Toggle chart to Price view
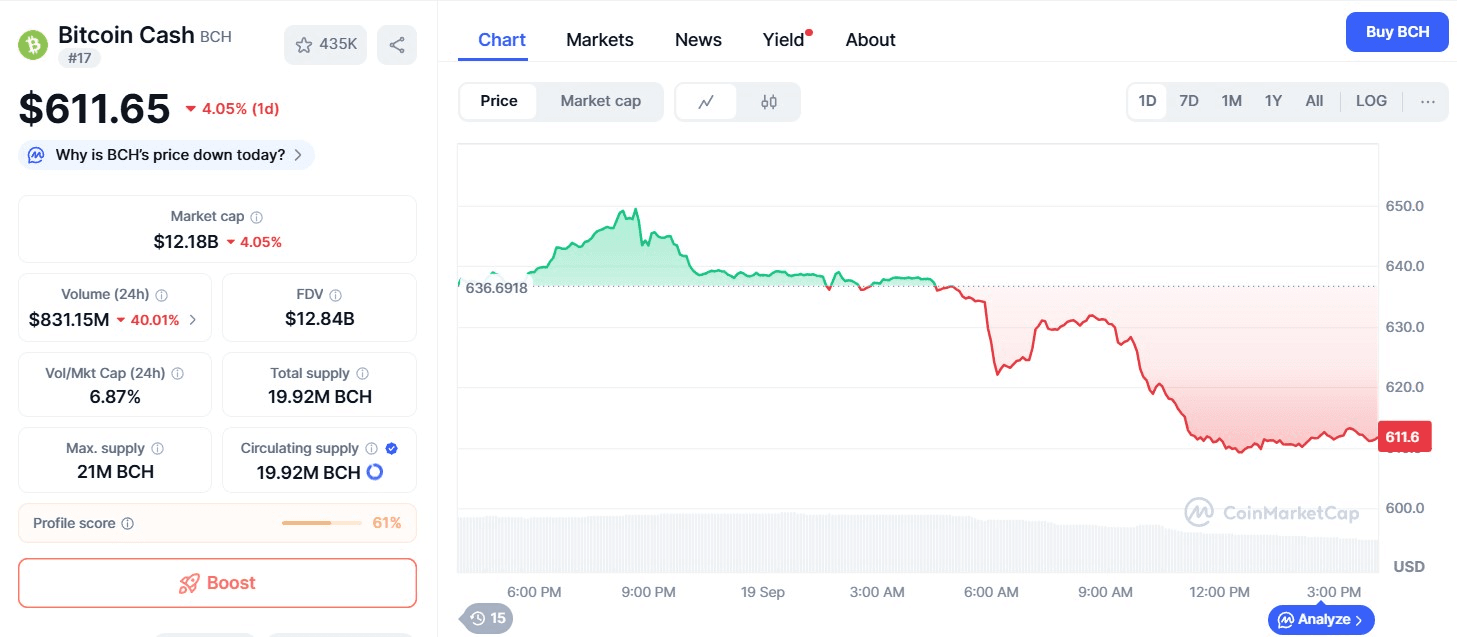The height and width of the screenshot is (637, 1457). (x=499, y=101)
